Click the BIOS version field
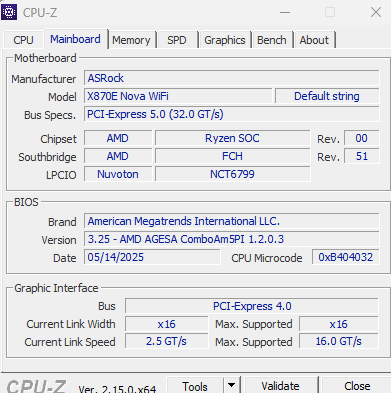This screenshot has width=391, height=393. (232, 239)
